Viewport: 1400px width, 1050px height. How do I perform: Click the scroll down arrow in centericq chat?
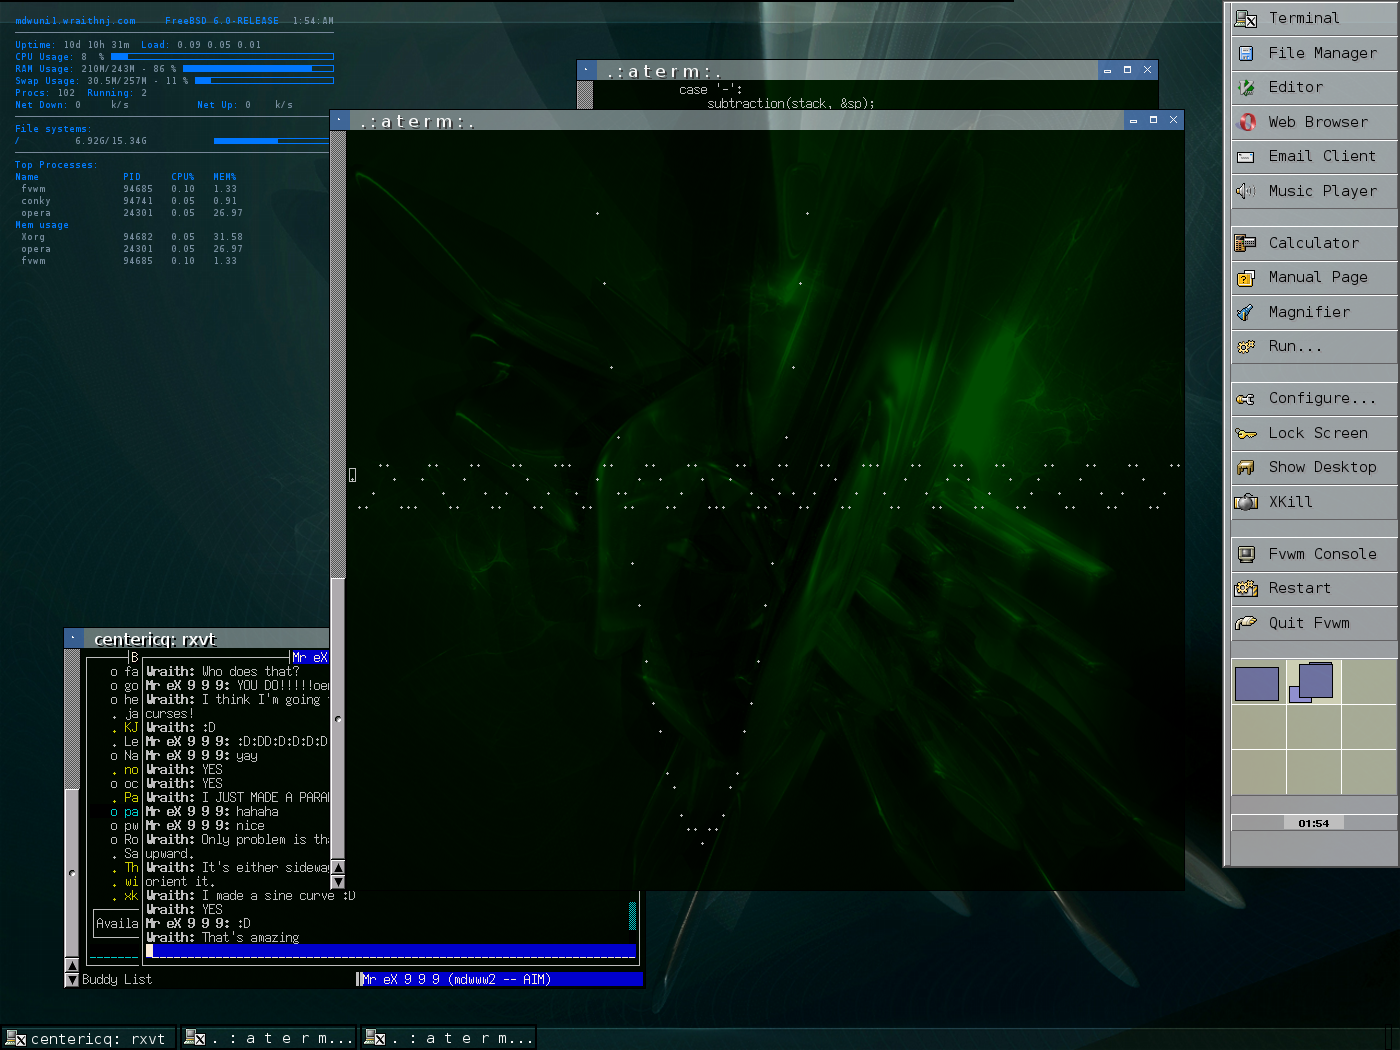click(338, 882)
